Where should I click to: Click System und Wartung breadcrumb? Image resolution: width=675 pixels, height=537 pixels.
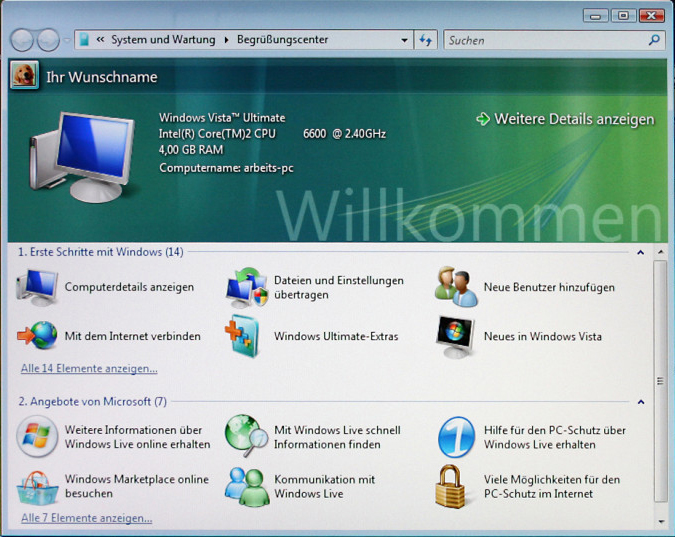[163, 40]
